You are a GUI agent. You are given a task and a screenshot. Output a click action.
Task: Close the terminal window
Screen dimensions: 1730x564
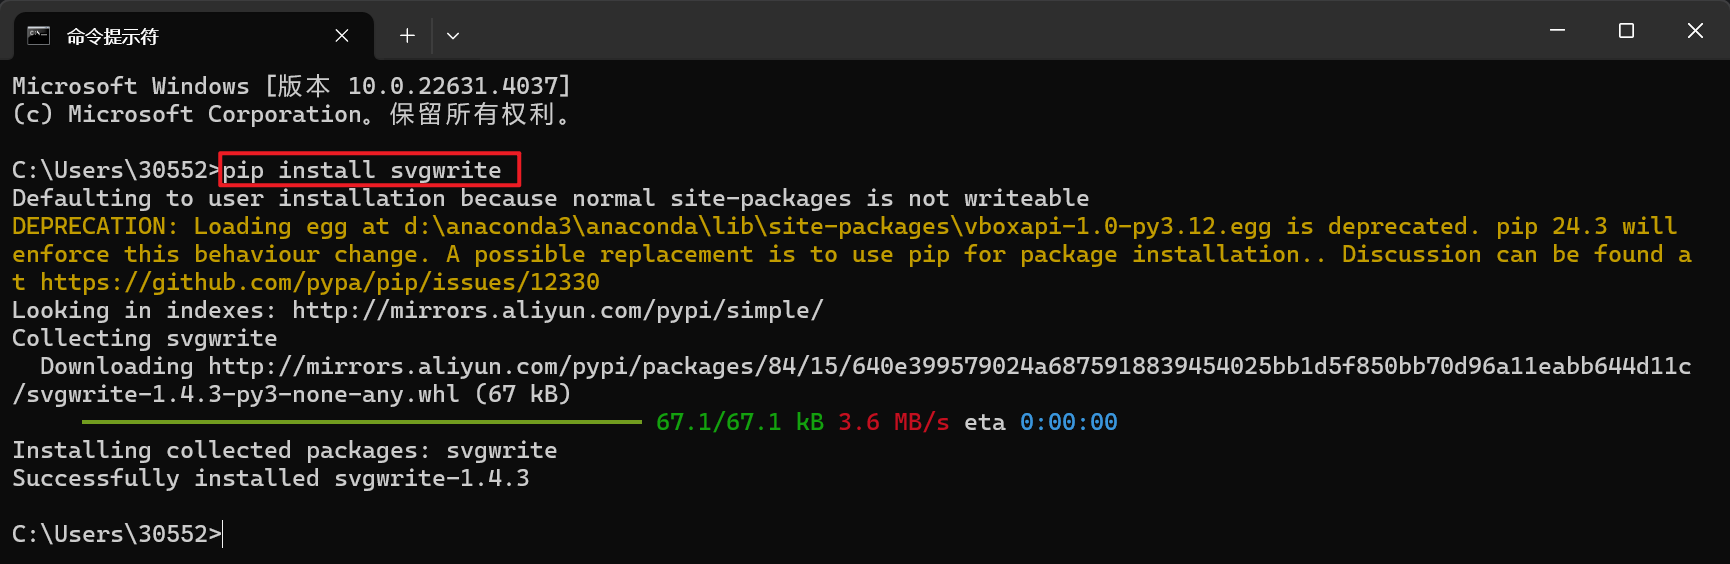pyautogui.click(x=1695, y=31)
